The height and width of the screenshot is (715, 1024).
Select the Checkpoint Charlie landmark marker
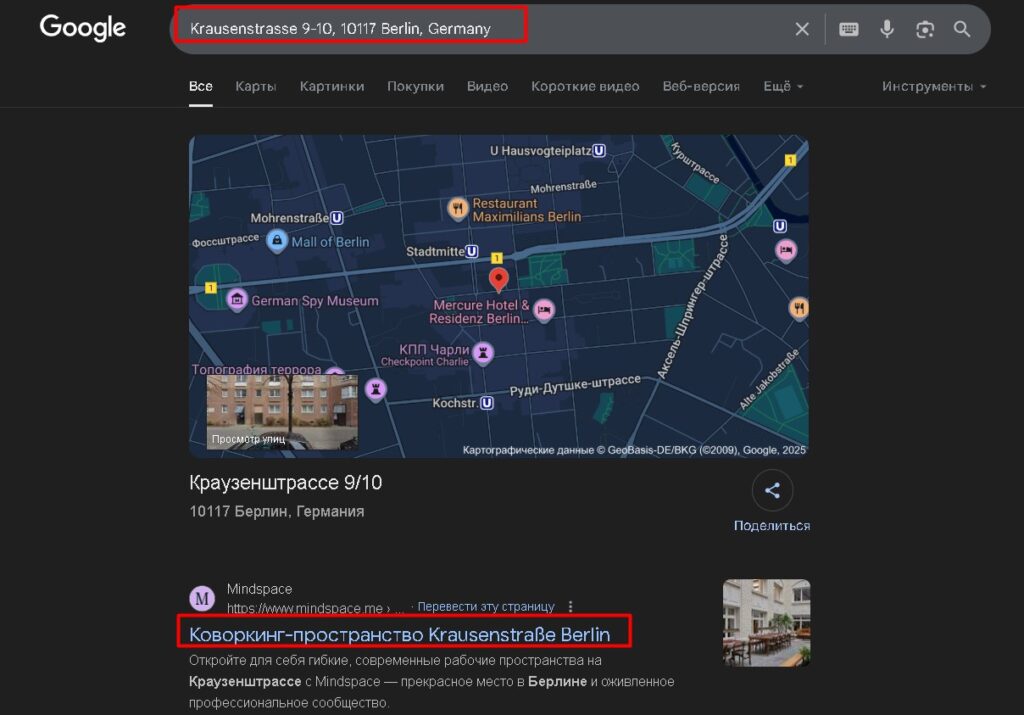pos(483,353)
